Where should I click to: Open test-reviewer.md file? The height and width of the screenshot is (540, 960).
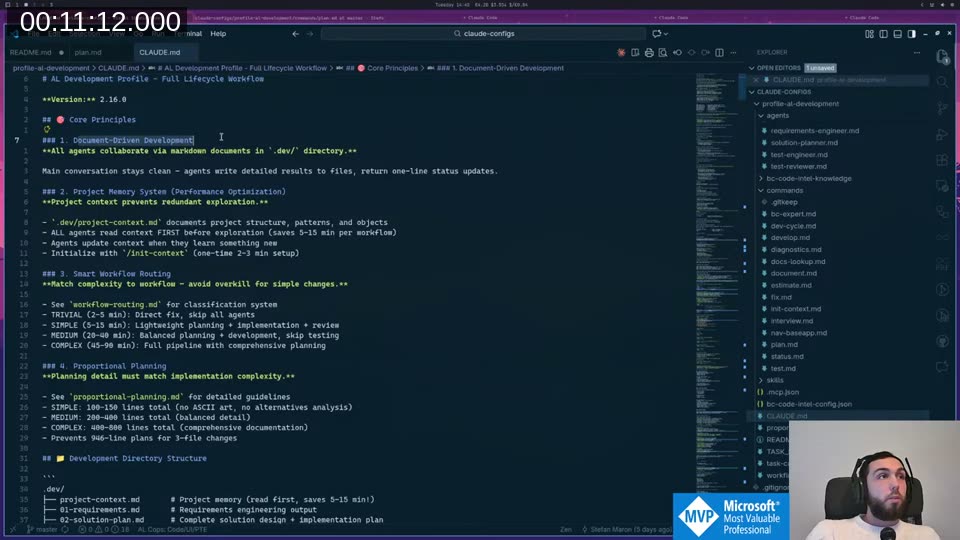(x=798, y=167)
